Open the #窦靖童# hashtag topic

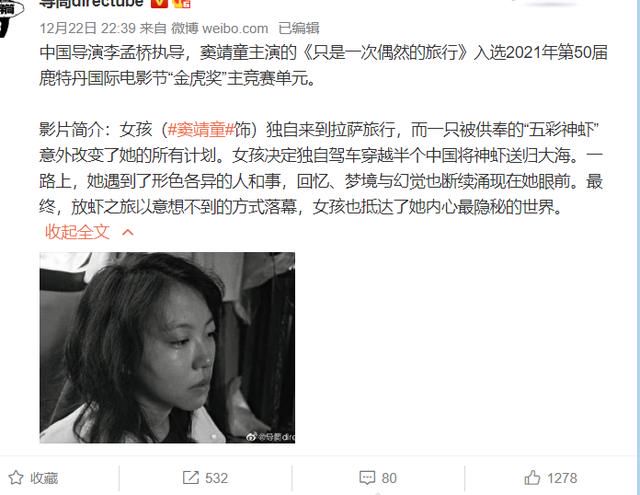pos(201,130)
